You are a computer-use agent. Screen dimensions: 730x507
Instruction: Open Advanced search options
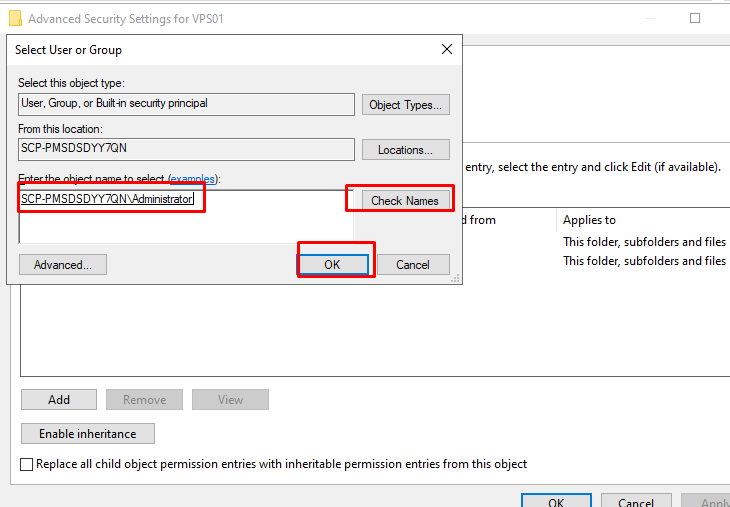tap(63, 264)
